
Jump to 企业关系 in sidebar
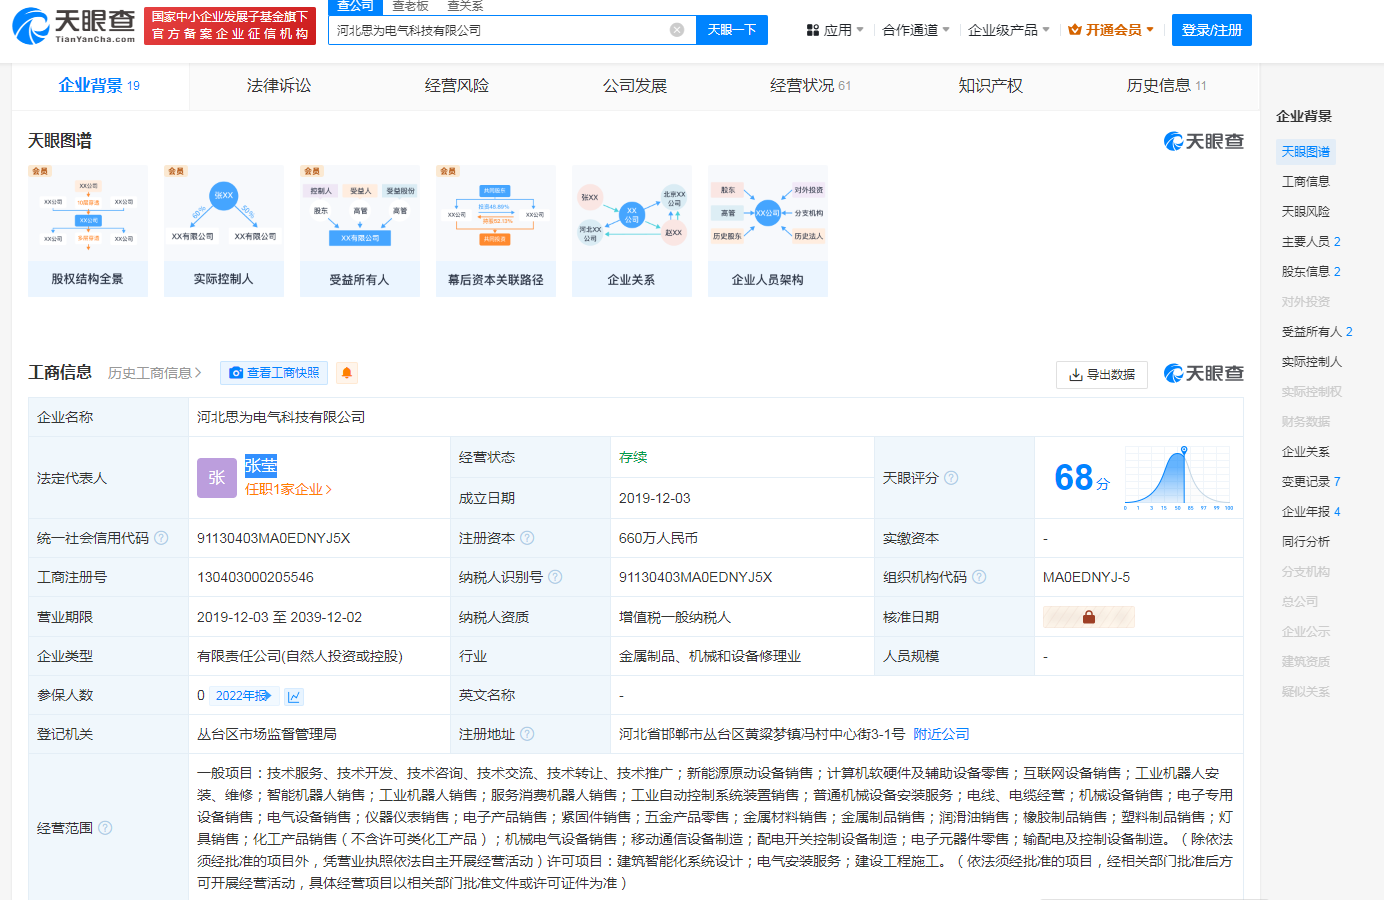pyautogui.click(x=1306, y=452)
